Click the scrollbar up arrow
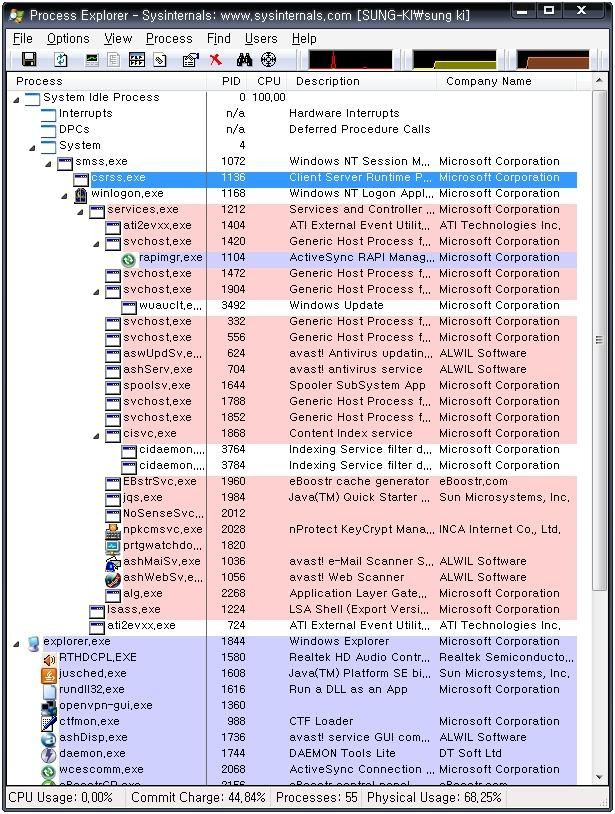The image size is (615, 814). pos(599,81)
